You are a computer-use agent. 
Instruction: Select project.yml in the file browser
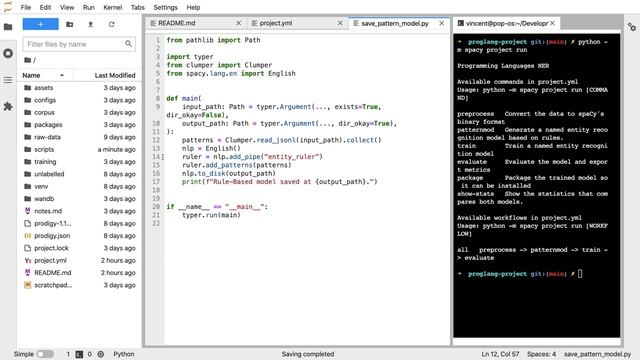[79, 260]
